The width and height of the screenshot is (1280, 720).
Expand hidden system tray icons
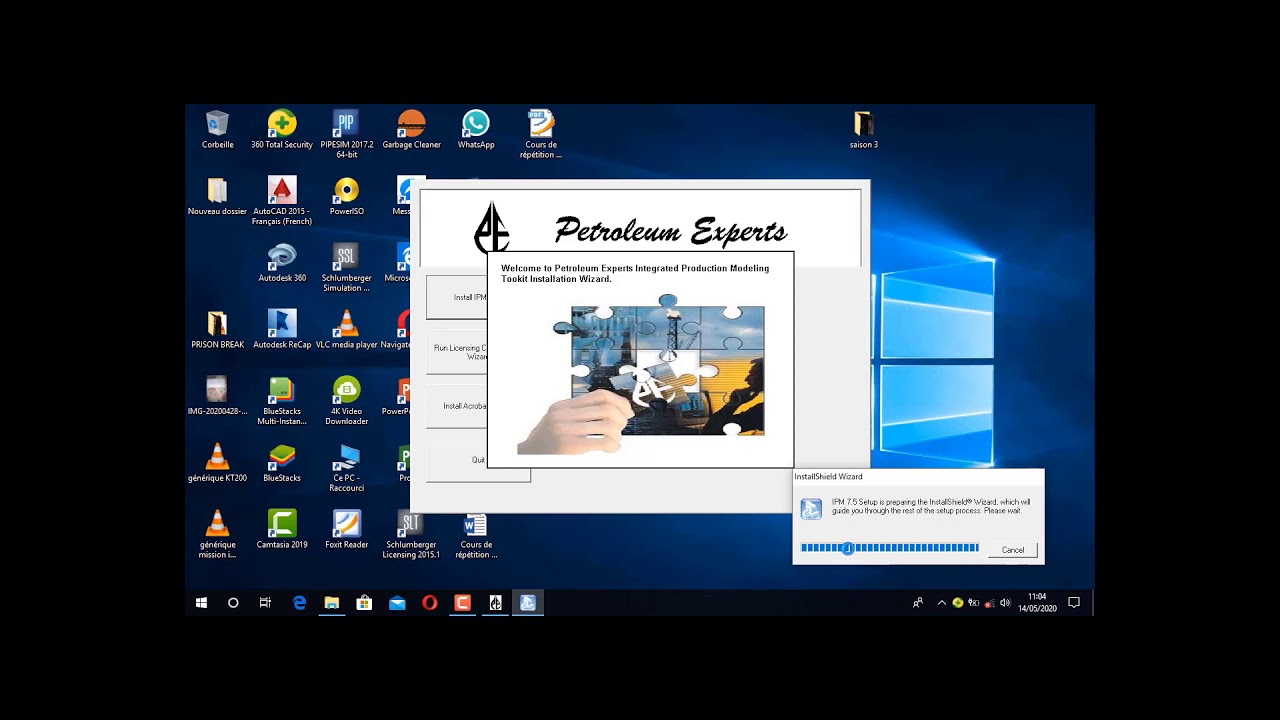(x=941, y=603)
